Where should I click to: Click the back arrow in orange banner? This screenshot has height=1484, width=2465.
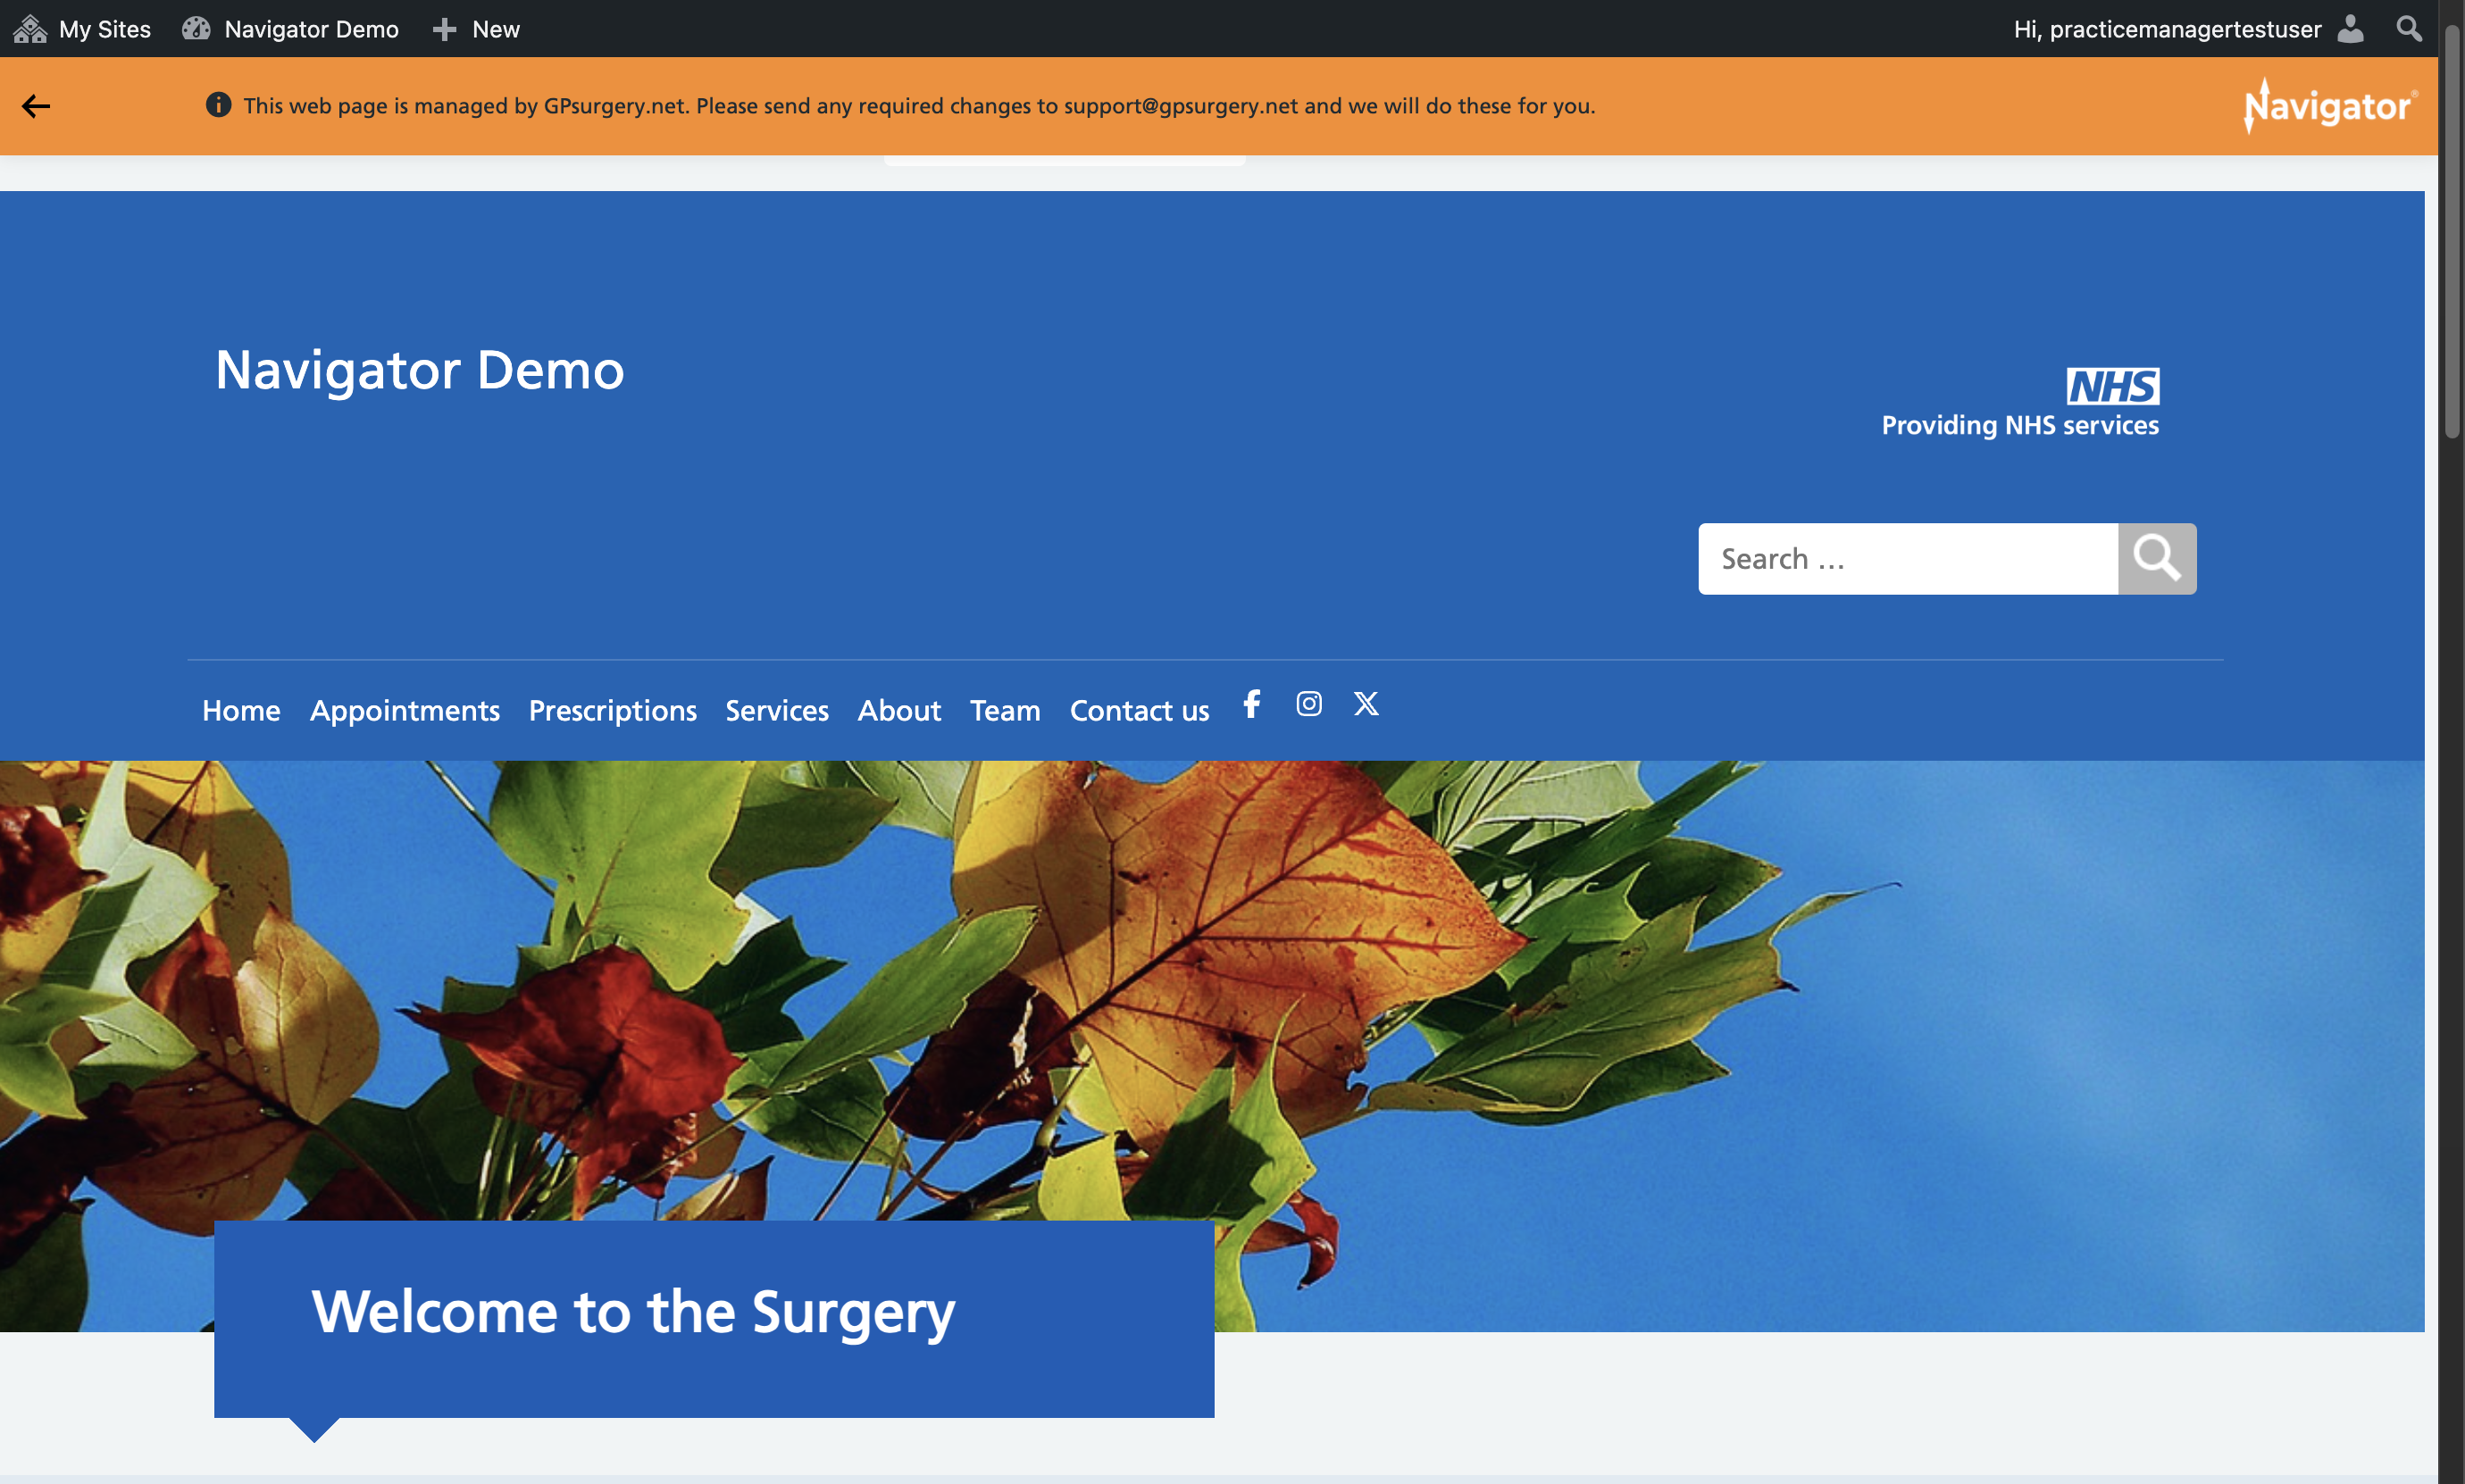coord(36,106)
